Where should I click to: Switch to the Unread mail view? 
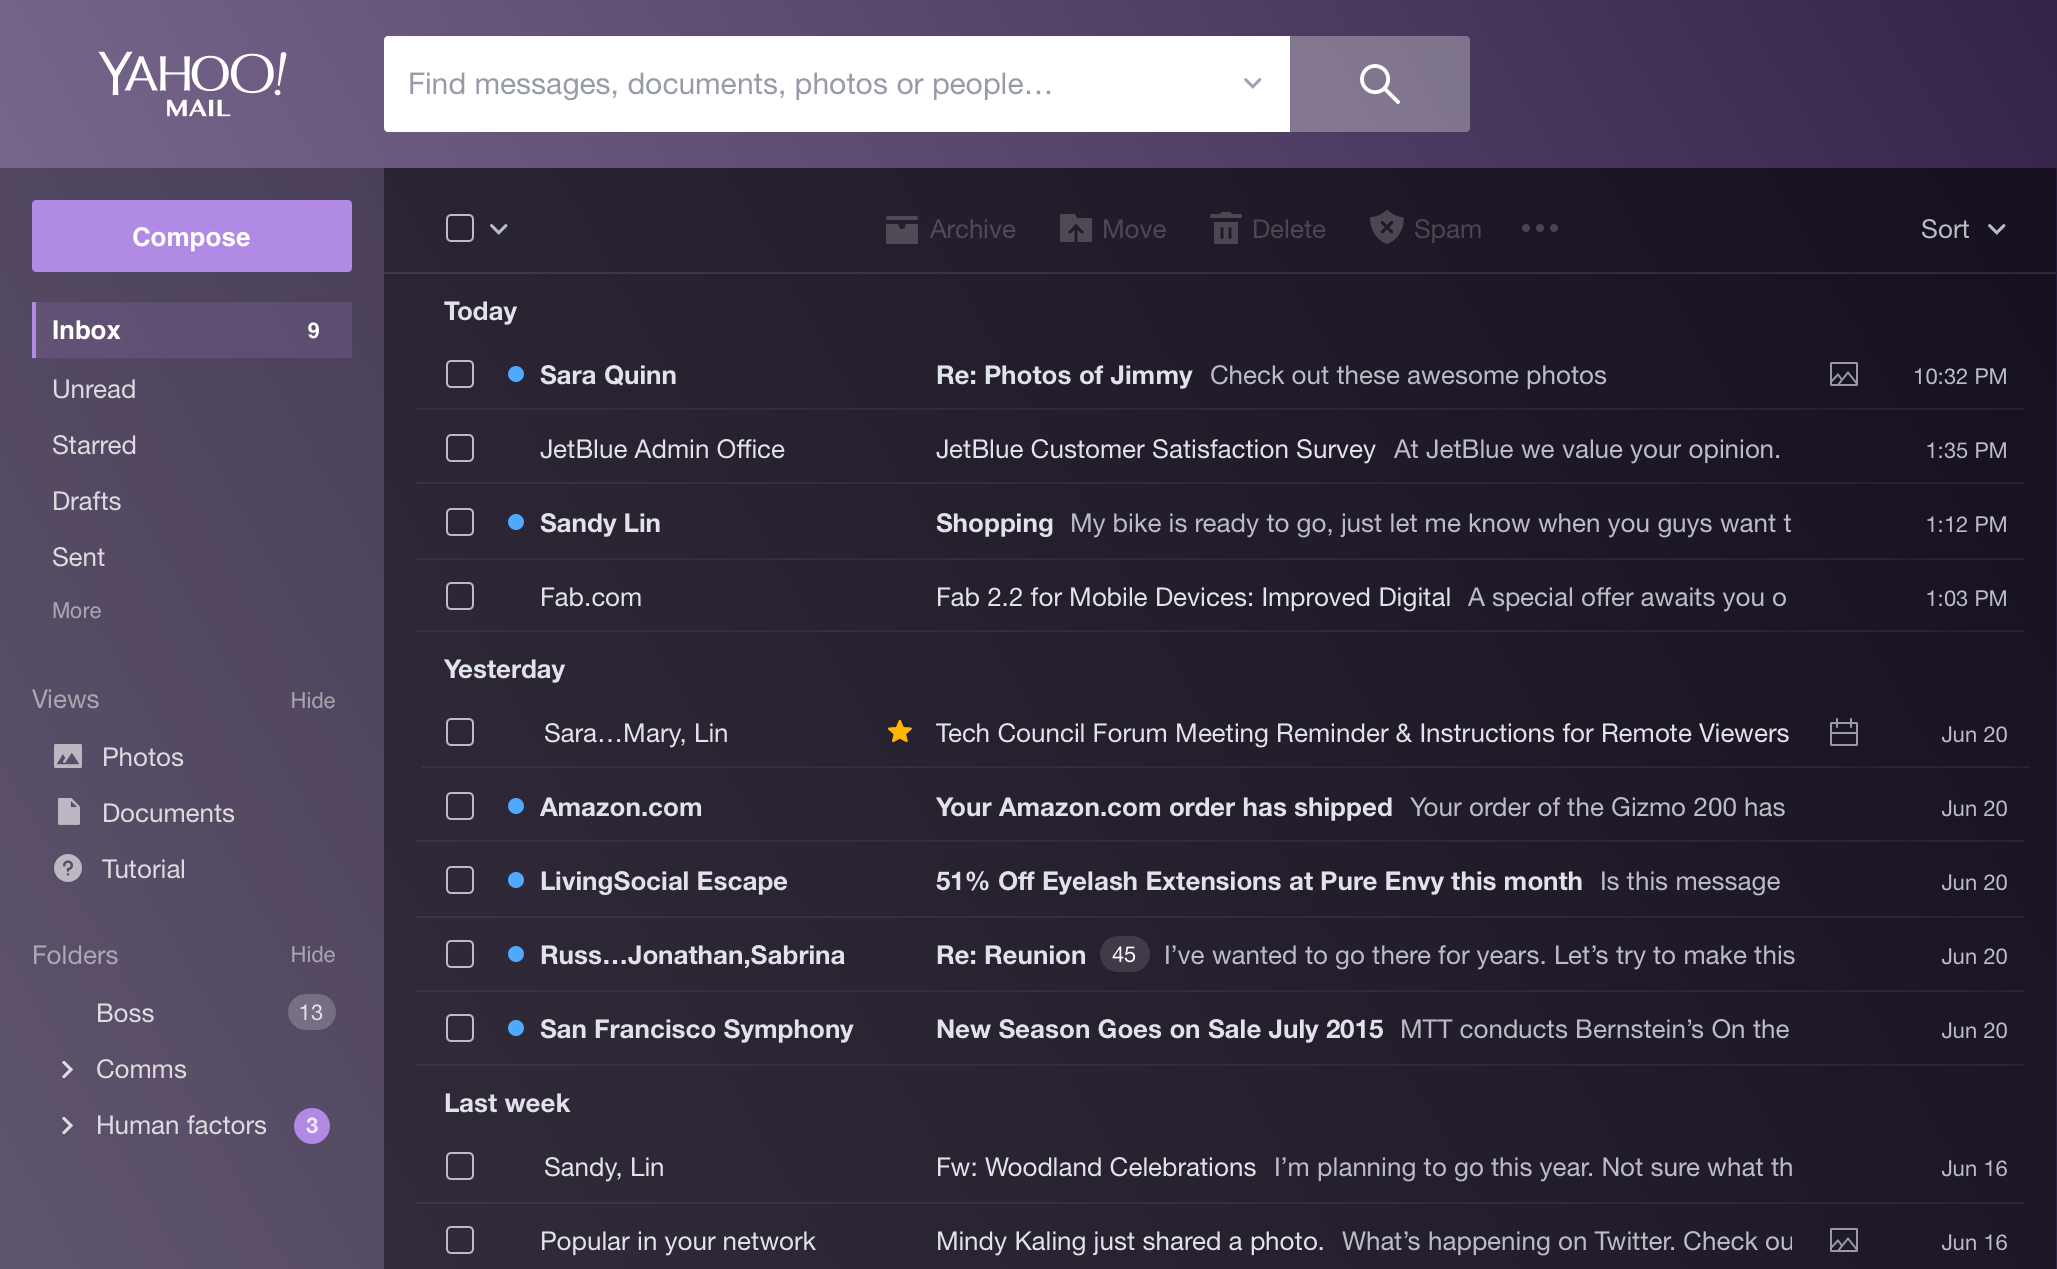click(94, 389)
